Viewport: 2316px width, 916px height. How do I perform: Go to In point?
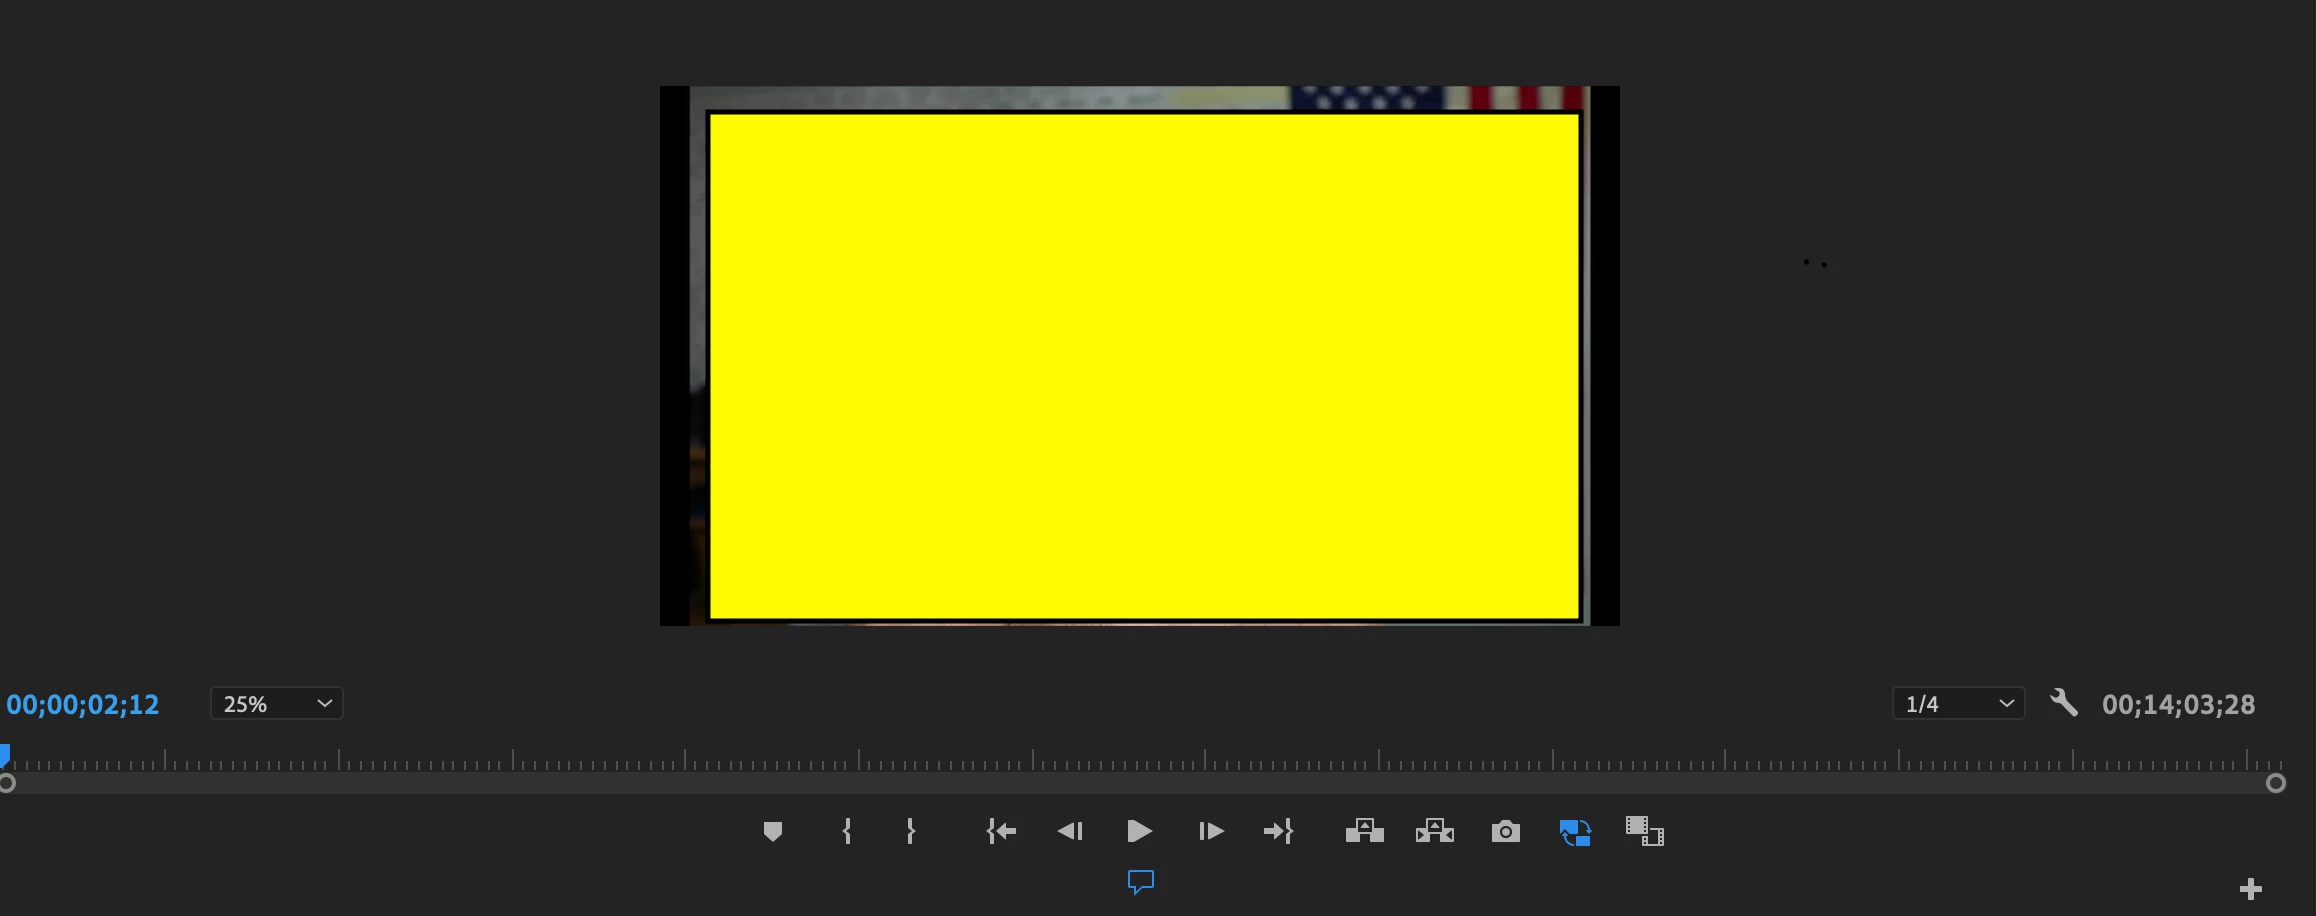tap(1001, 831)
